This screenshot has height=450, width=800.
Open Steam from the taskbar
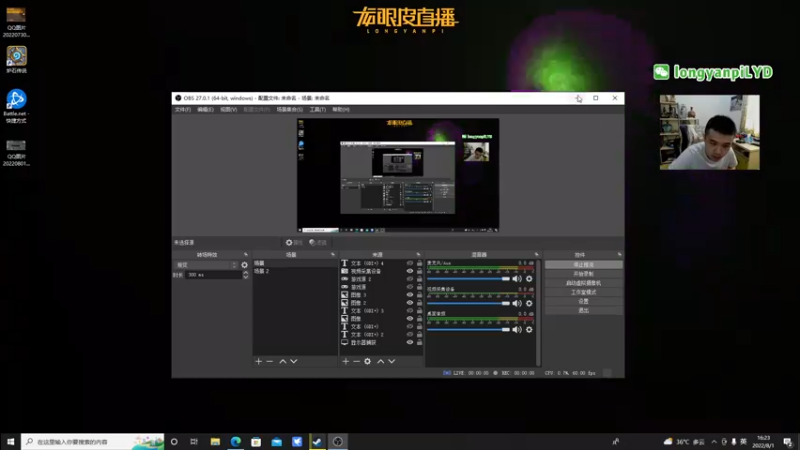tap(317, 442)
